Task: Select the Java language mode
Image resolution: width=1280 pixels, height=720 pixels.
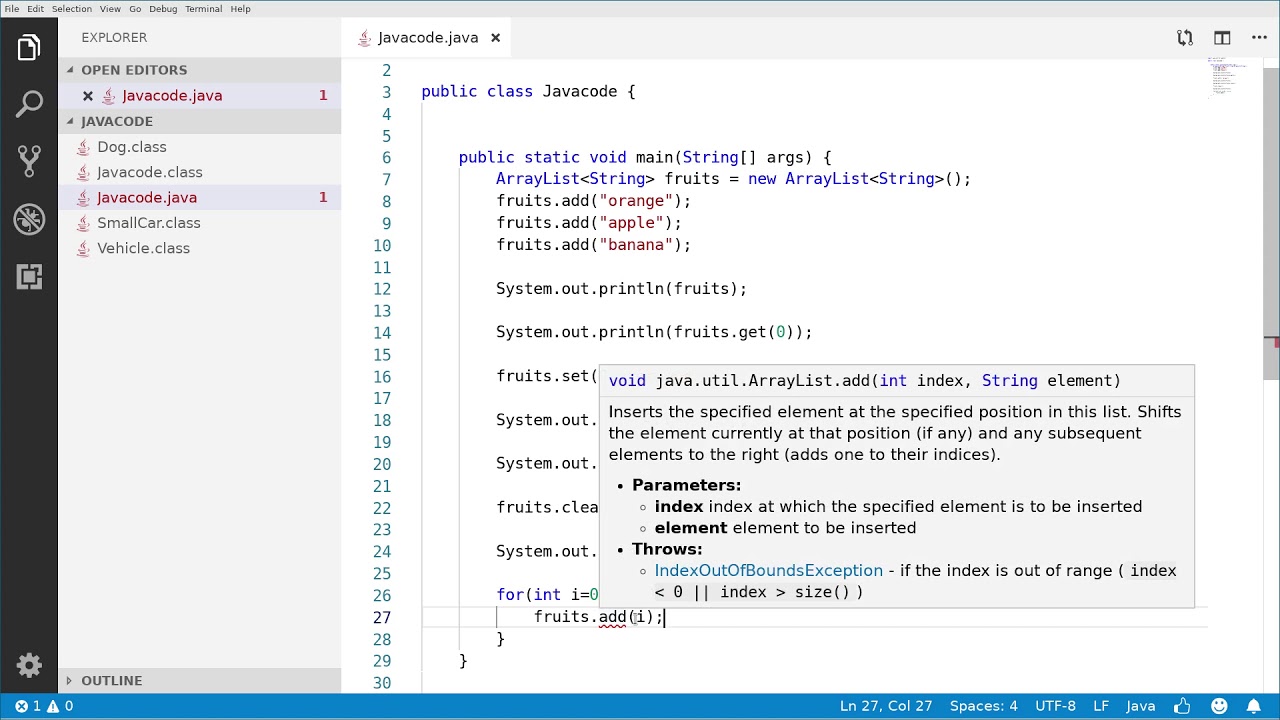Action: tap(1141, 706)
